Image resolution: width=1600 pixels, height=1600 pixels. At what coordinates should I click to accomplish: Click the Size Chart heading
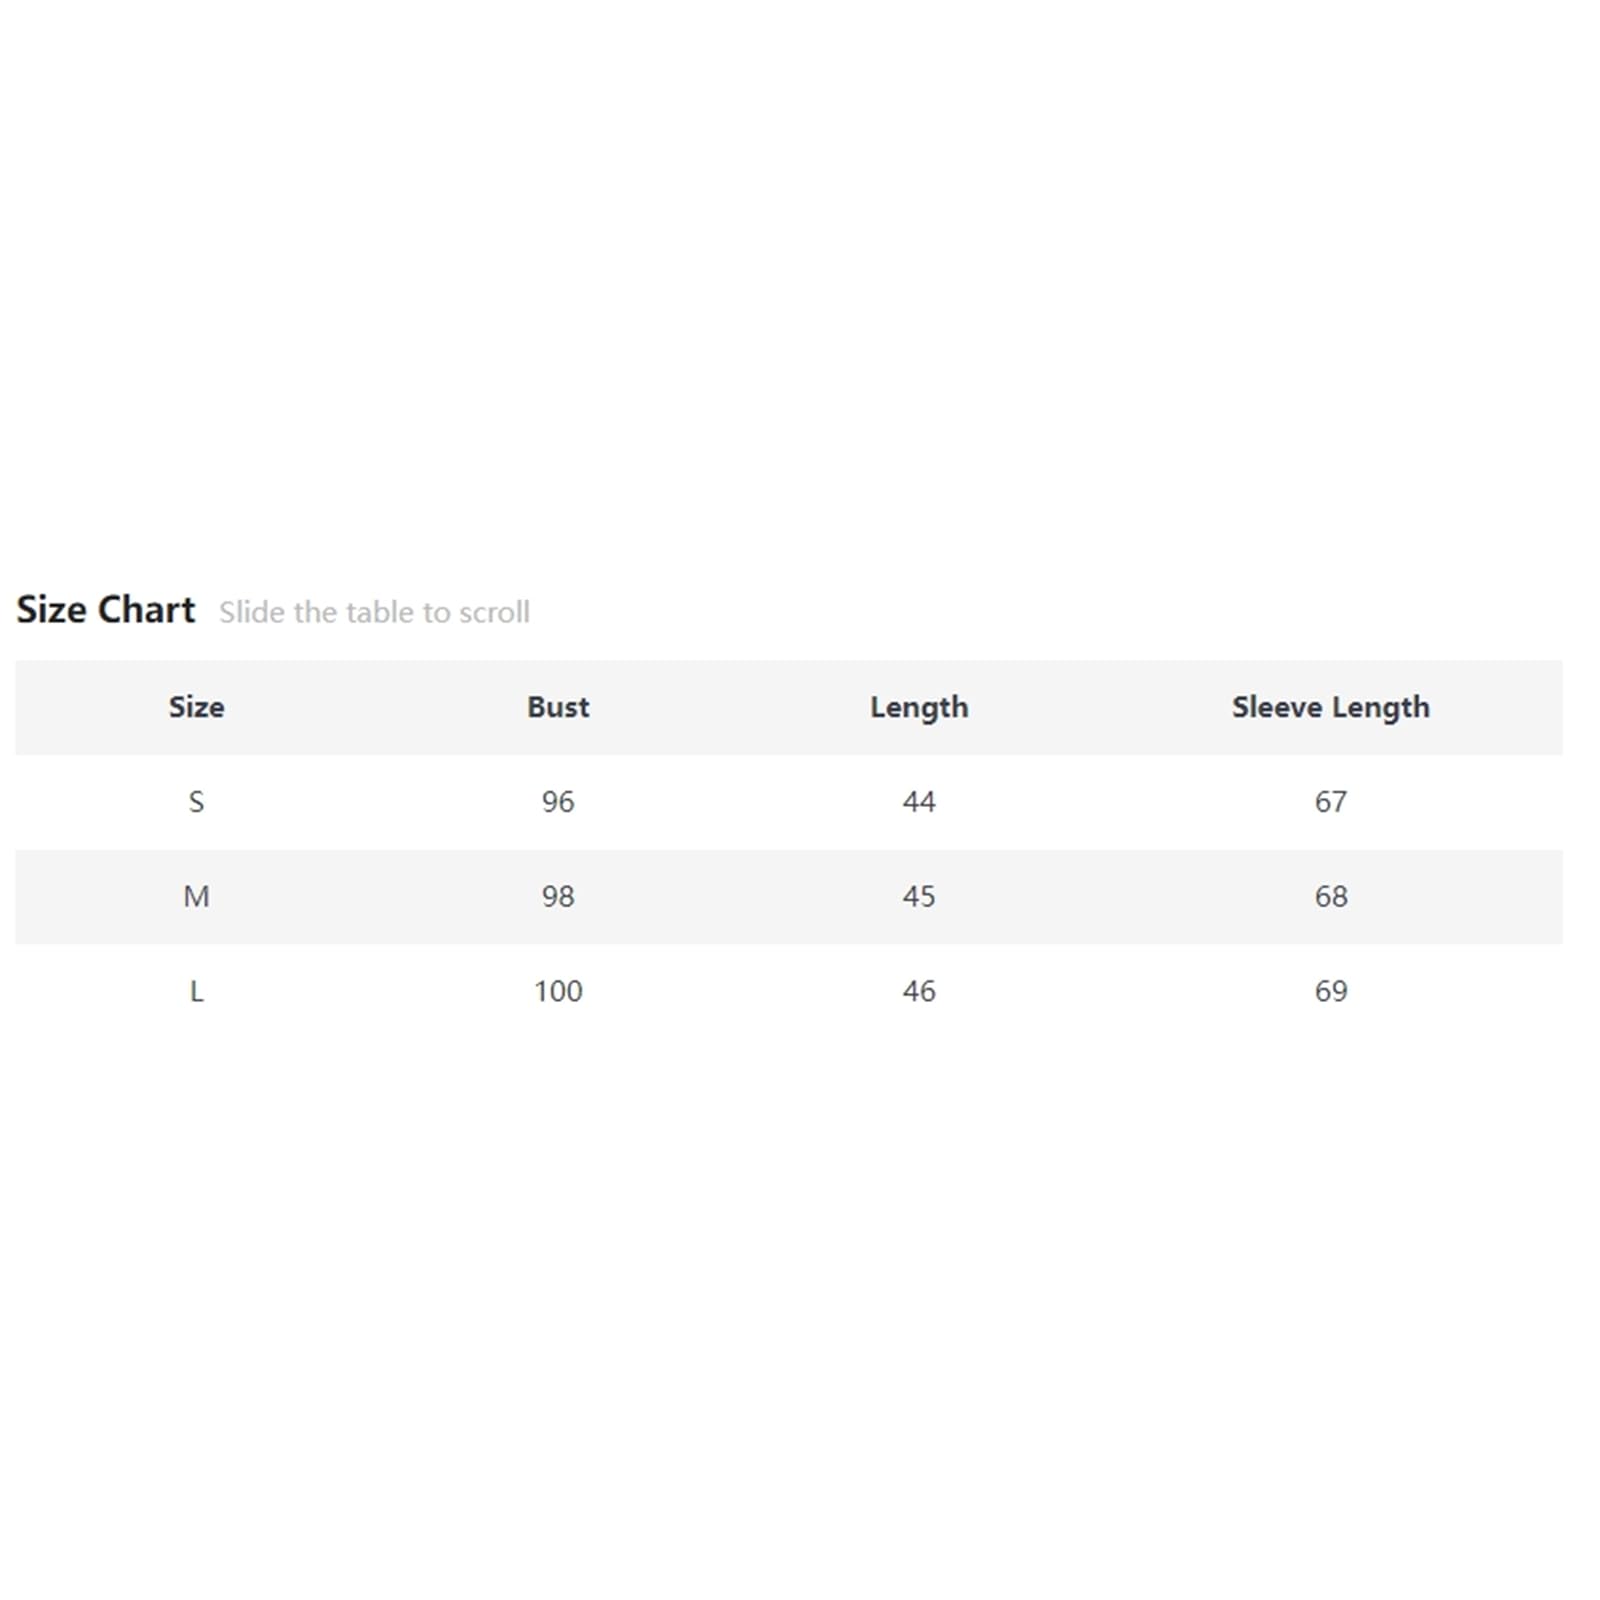click(105, 609)
